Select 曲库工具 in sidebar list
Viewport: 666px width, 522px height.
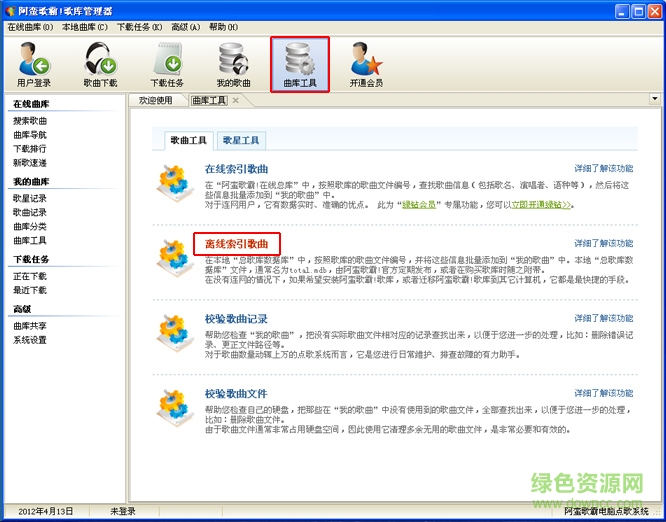coord(30,240)
